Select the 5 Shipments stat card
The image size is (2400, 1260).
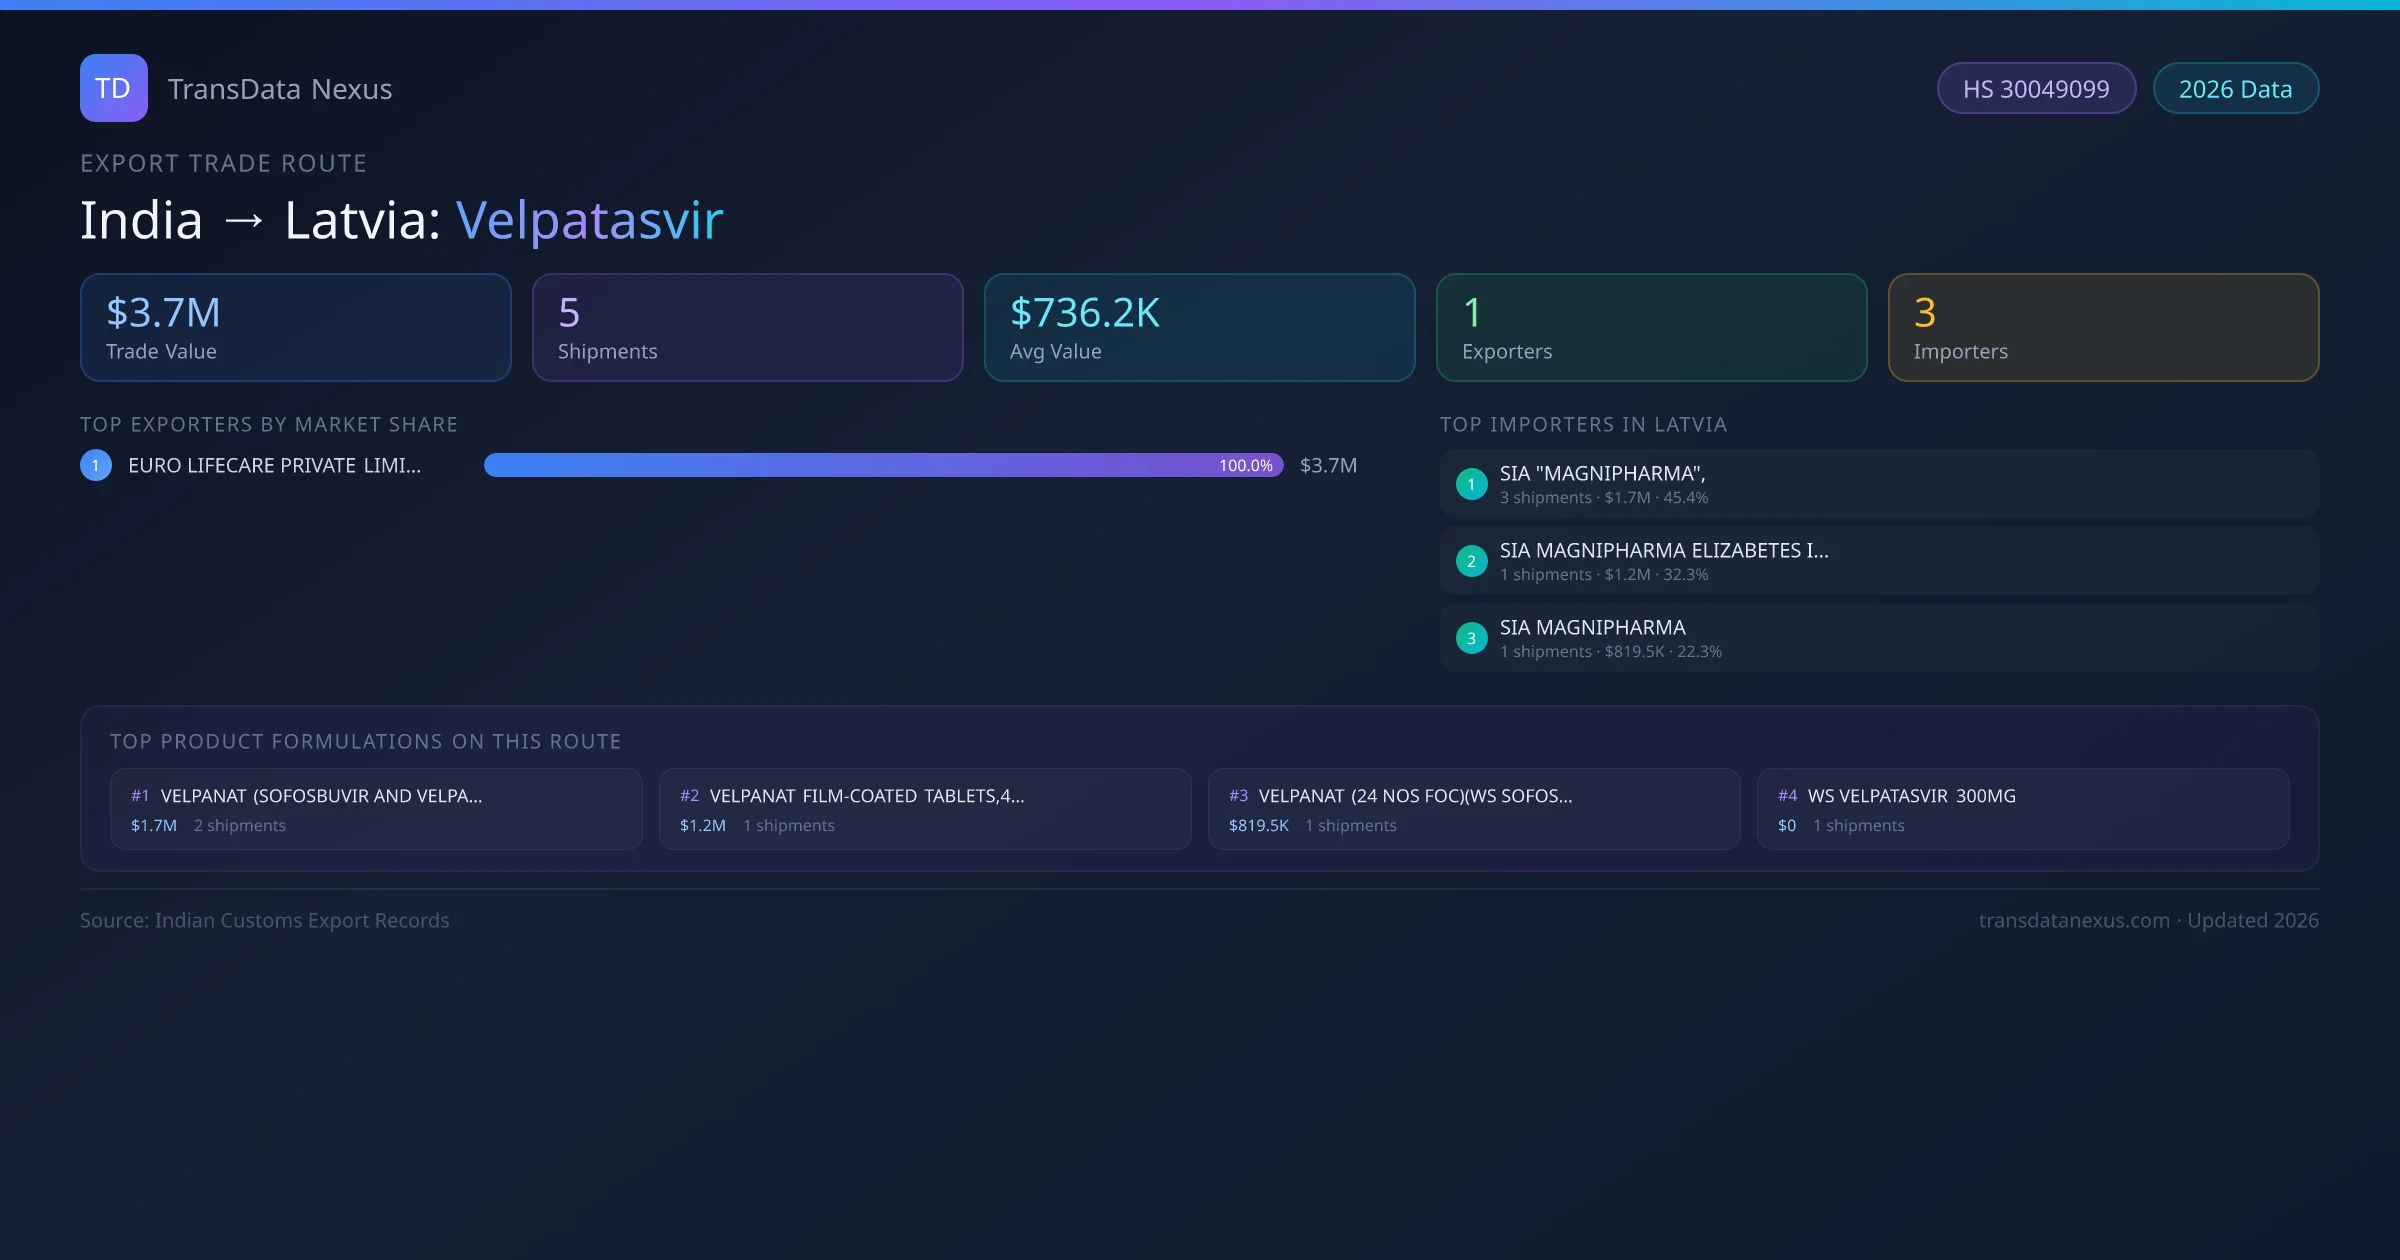click(x=748, y=328)
